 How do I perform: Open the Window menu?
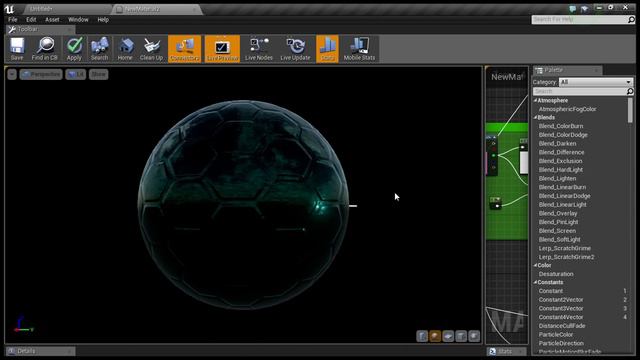[78, 20]
